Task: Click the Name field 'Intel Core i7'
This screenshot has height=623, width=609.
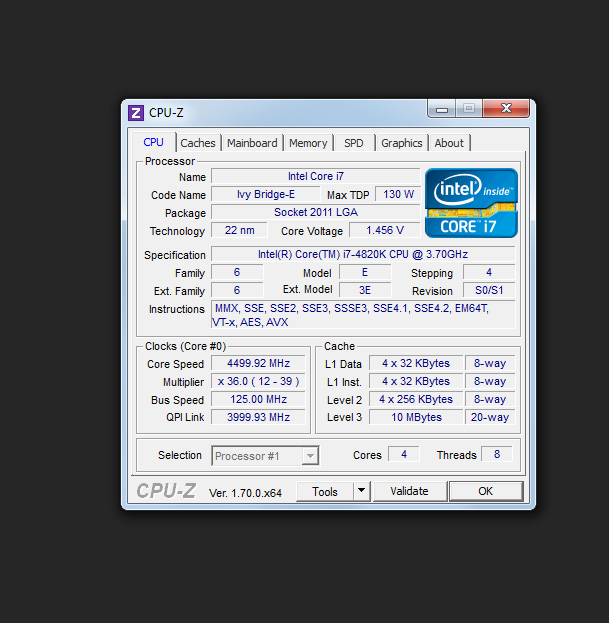Action: click(316, 176)
